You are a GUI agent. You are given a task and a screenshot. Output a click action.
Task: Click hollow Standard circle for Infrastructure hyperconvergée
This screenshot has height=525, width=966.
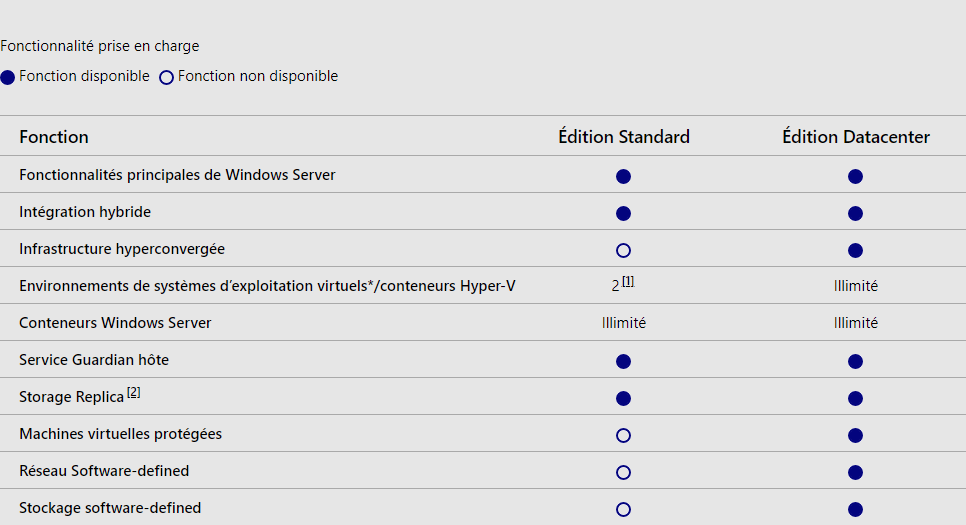[623, 250]
